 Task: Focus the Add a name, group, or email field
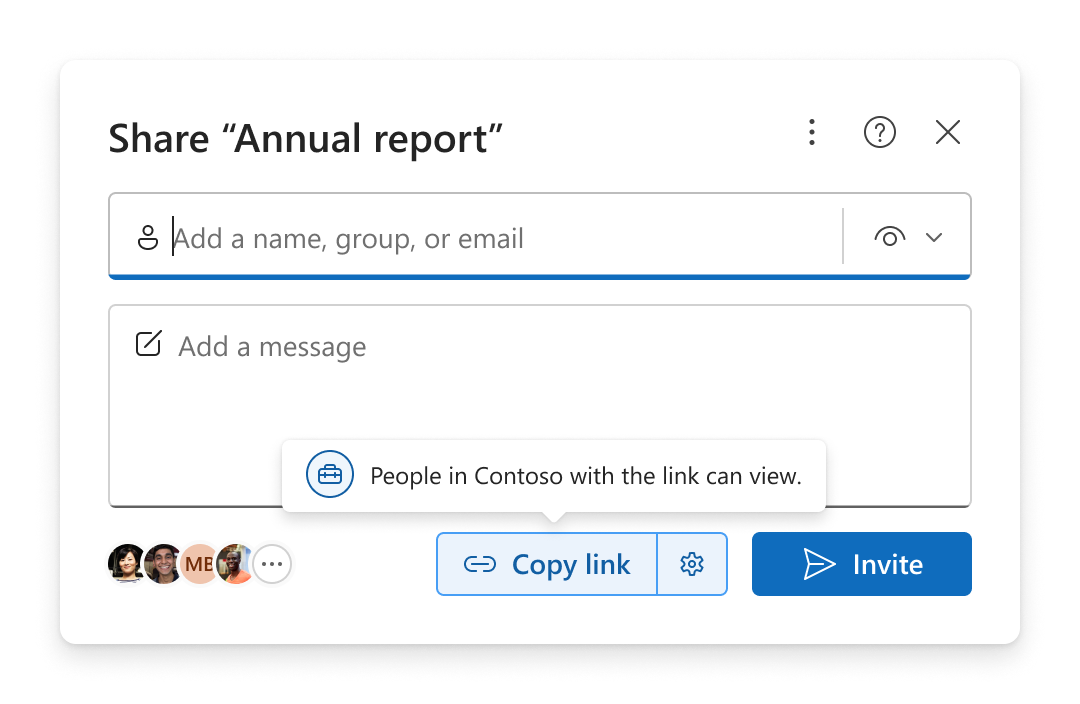coord(400,238)
